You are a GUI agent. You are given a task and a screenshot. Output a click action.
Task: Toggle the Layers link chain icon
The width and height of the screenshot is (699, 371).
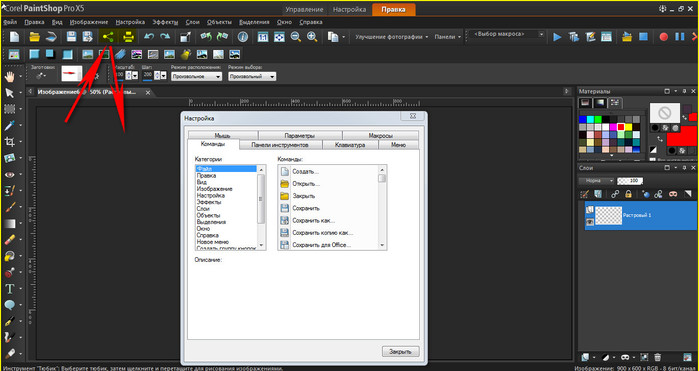pos(615,194)
